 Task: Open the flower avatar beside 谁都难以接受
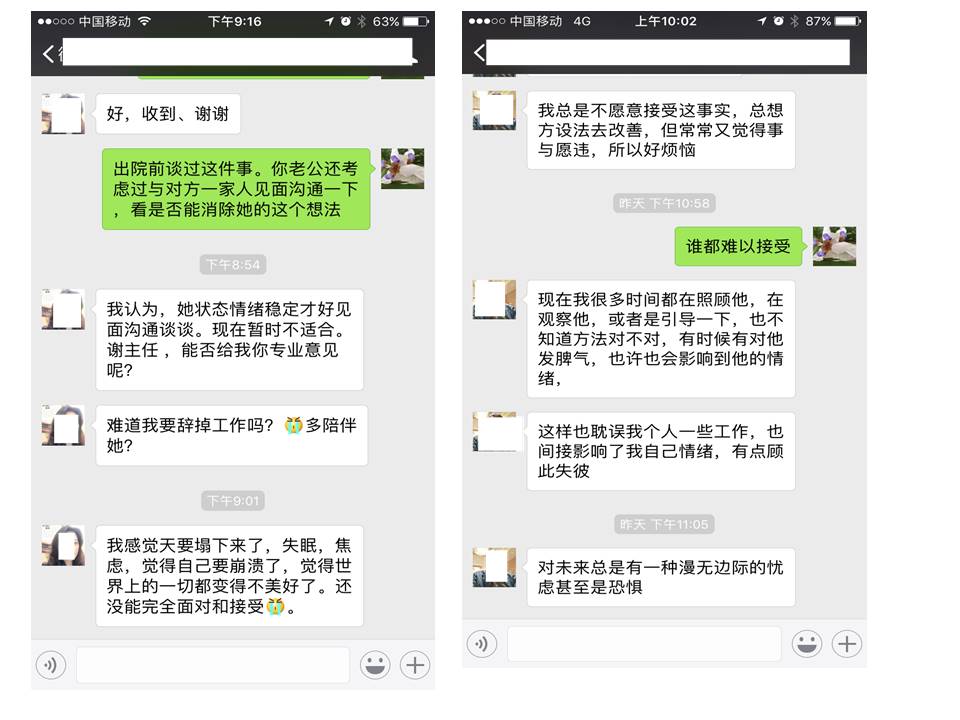pos(834,246)
